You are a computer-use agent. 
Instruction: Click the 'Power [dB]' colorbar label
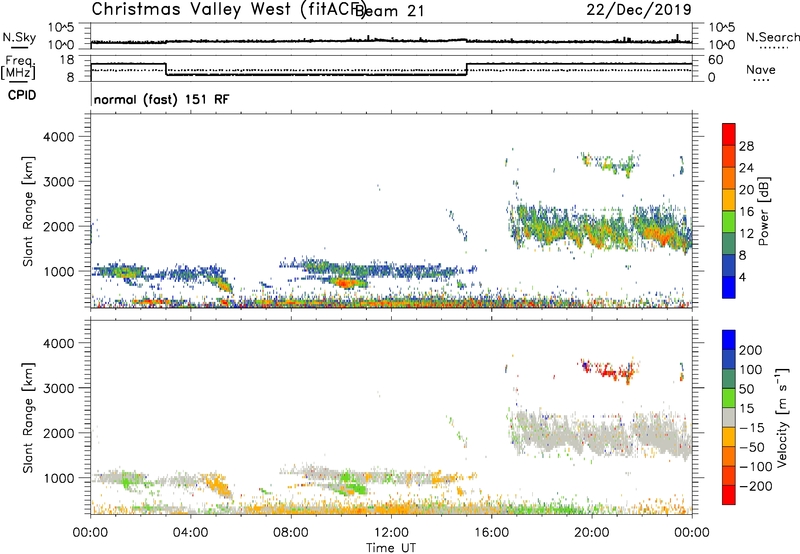coord(764,211)
